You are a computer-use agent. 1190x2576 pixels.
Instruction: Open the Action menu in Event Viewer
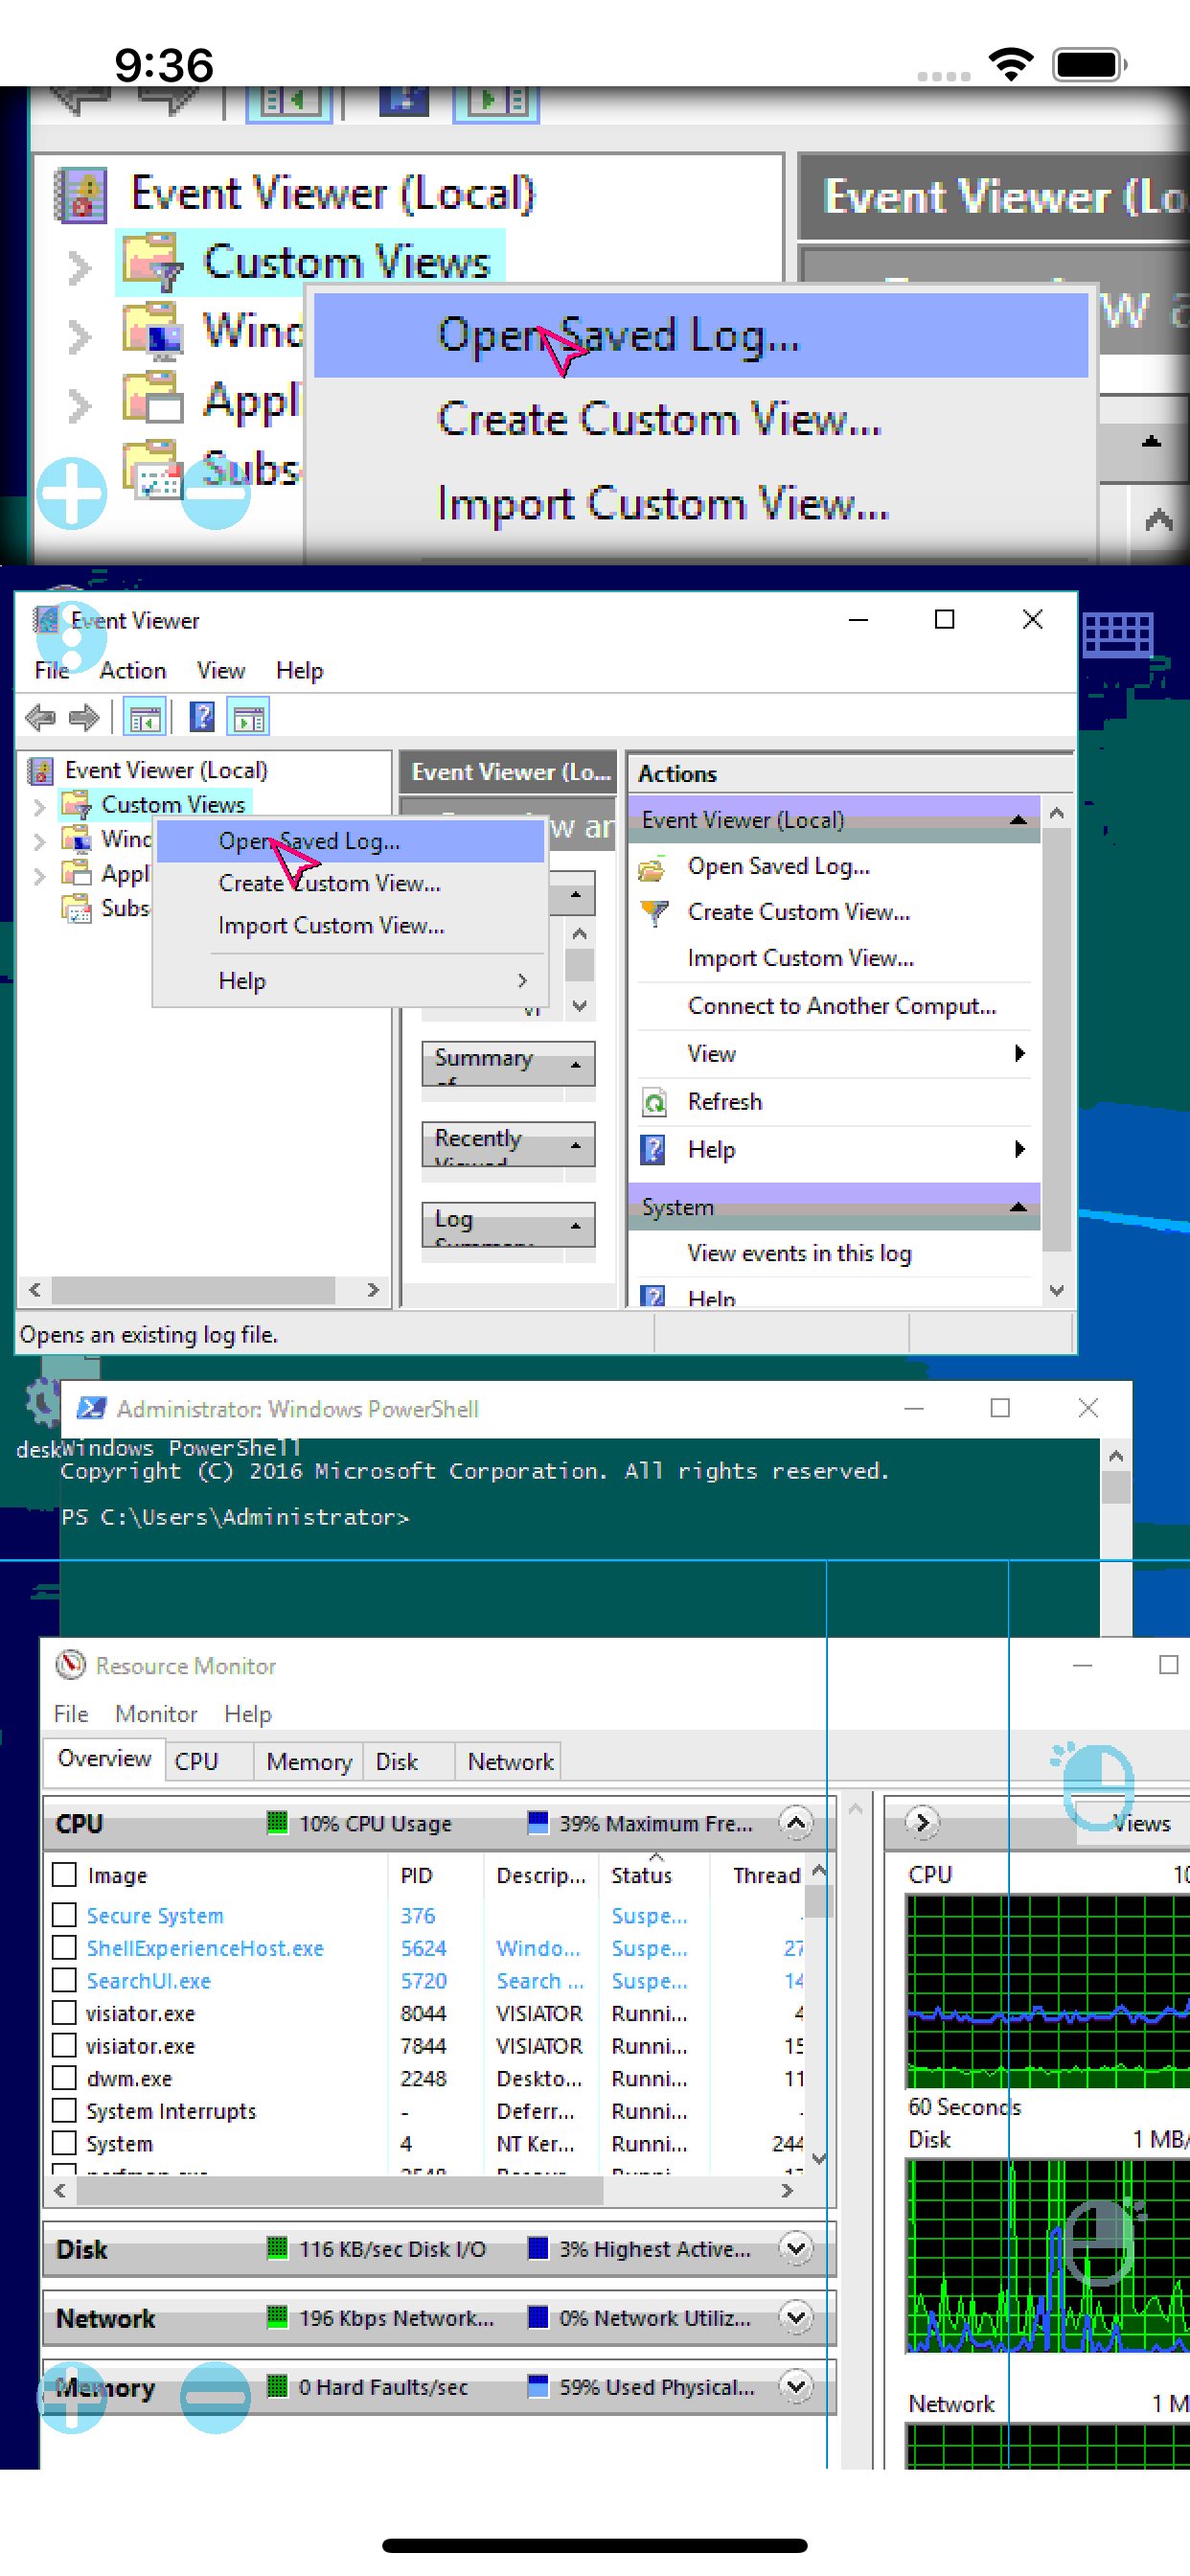[x=132, y=670]
